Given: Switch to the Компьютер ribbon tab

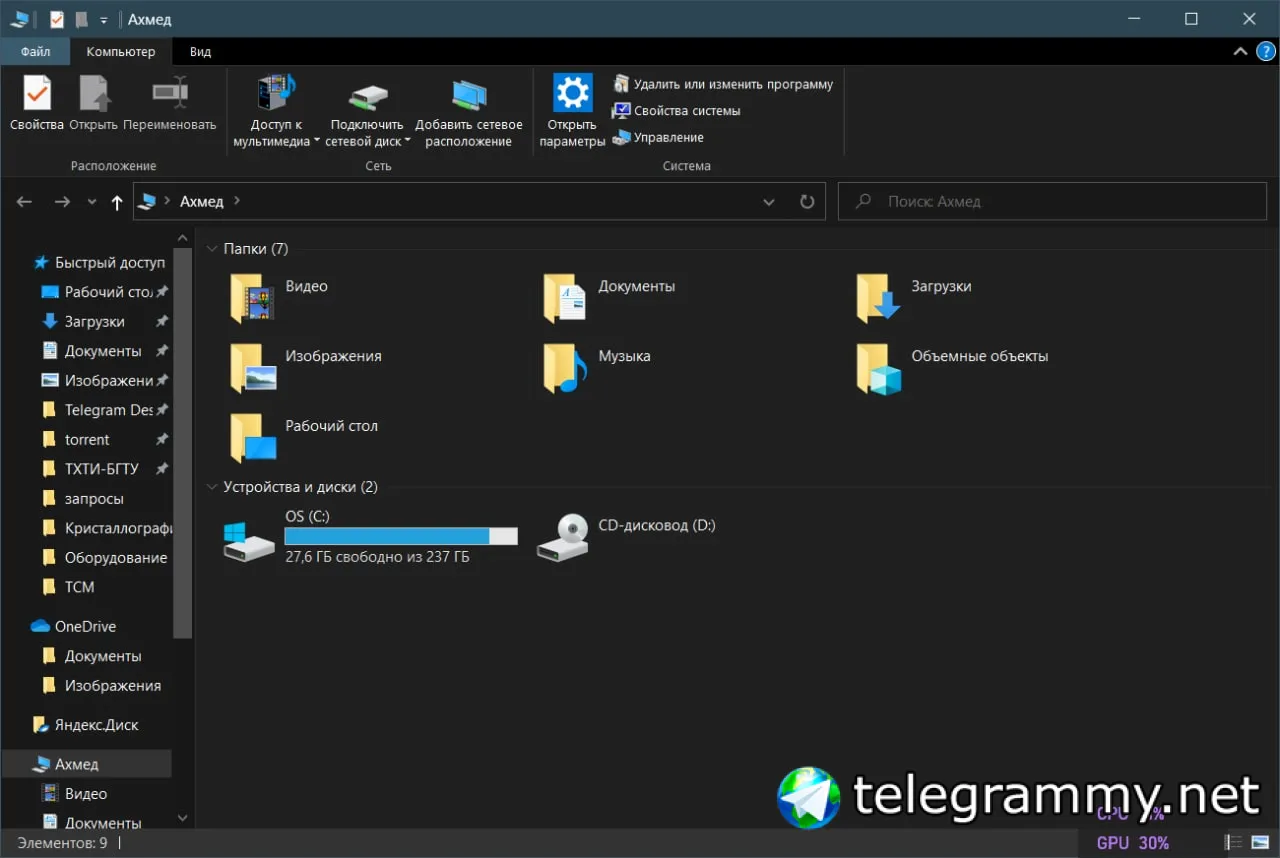Looking at the screenshot, I should [x=121, y=52].
